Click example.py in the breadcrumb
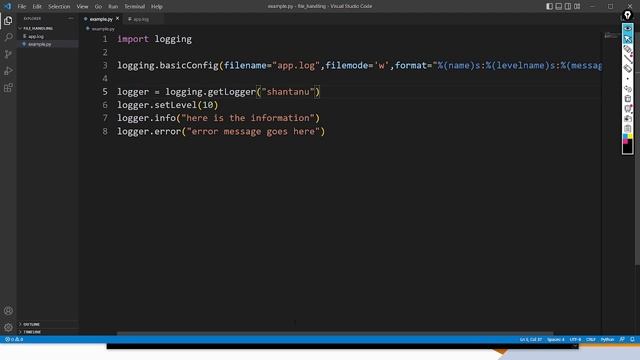Image resolution: width=640 pixels, height=360 pixels. tap(103, 29)
